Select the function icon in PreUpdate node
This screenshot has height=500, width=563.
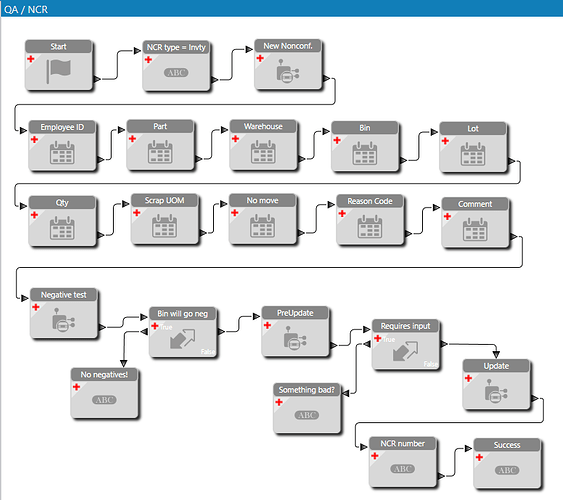tap(295, 338)
